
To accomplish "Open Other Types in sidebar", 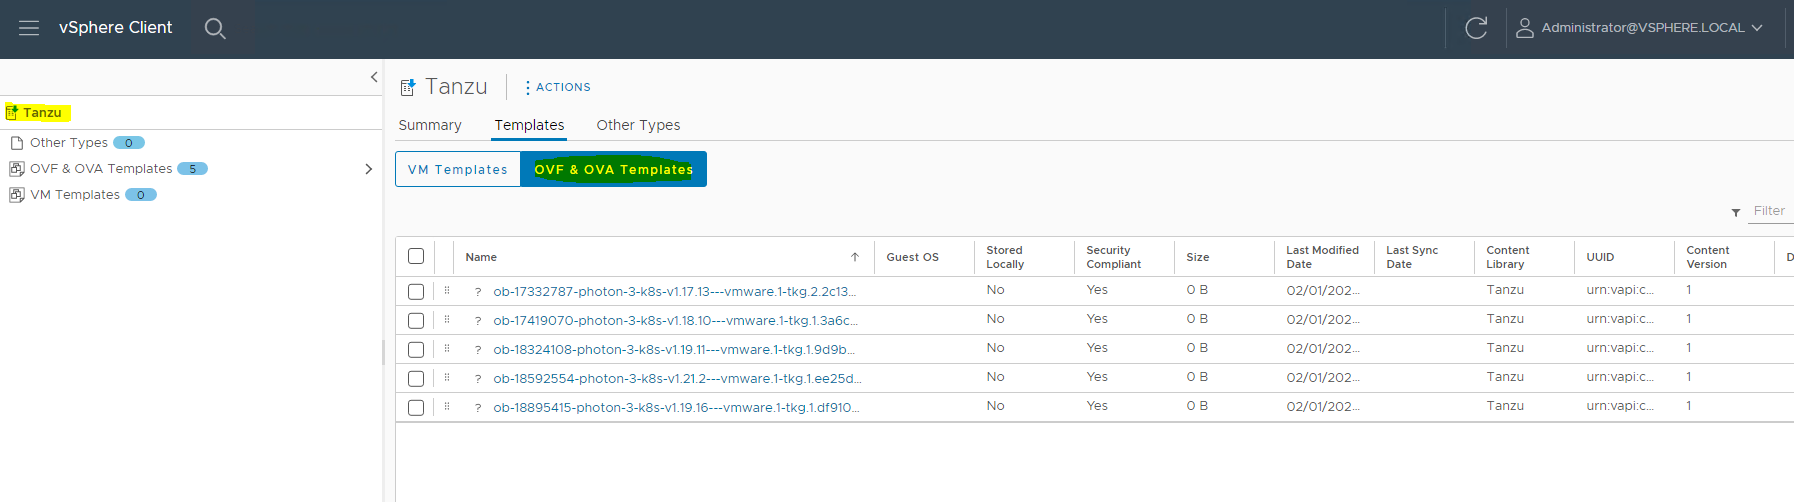I will tap(69, 143).
